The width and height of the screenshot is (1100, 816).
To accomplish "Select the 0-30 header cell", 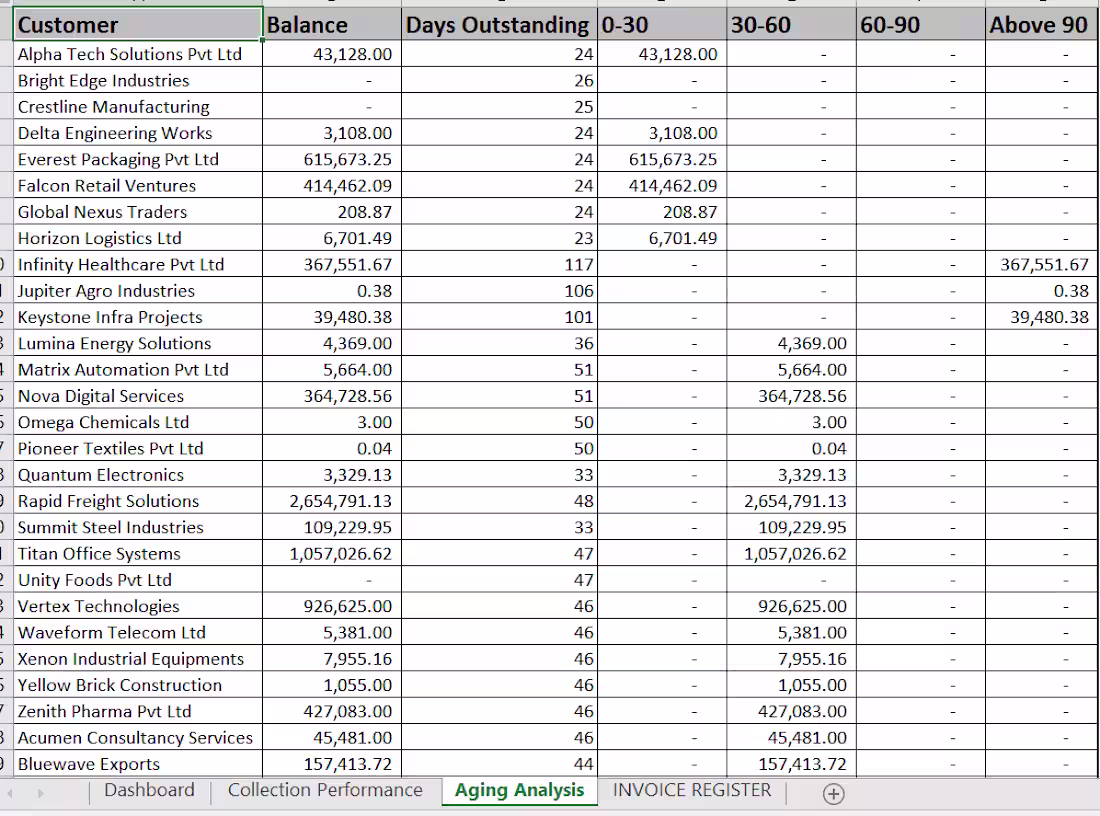I will [x=662, y=25].
